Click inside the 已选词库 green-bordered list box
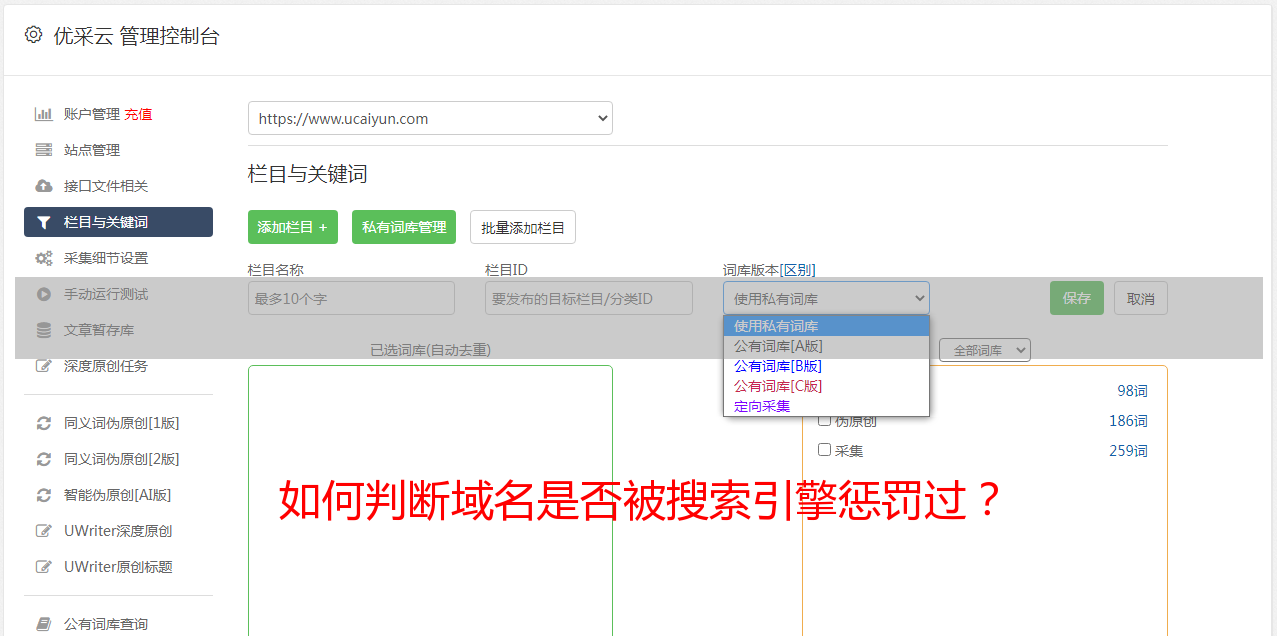Image resolution: width=1277 pixels, height=636 pixels. pos(430,500)
